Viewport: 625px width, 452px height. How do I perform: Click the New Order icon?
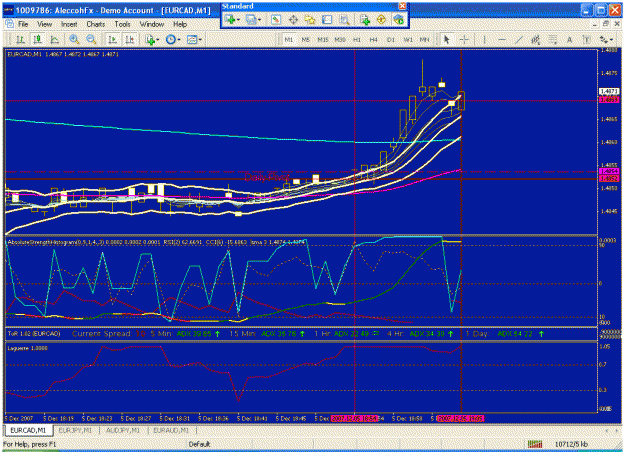[x=364, y=19]
